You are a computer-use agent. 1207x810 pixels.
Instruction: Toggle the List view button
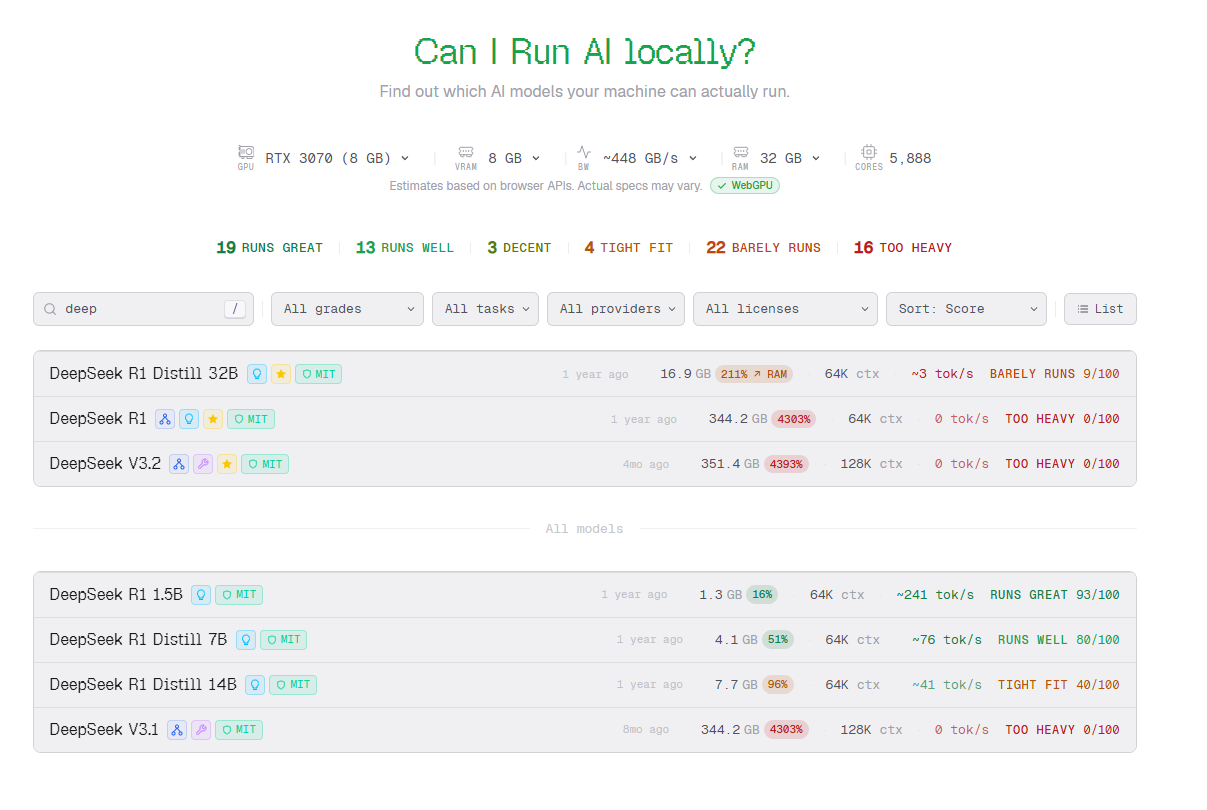[1100, 309]
